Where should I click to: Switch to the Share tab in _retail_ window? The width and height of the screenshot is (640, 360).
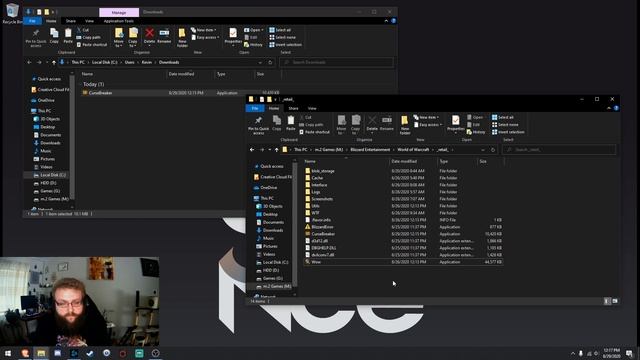293,108
